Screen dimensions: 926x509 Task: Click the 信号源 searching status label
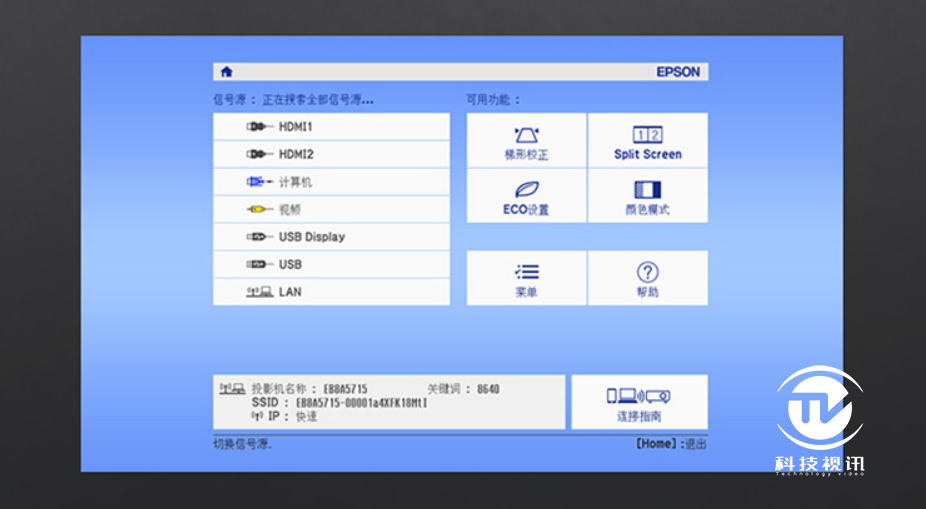coord(294,100)
